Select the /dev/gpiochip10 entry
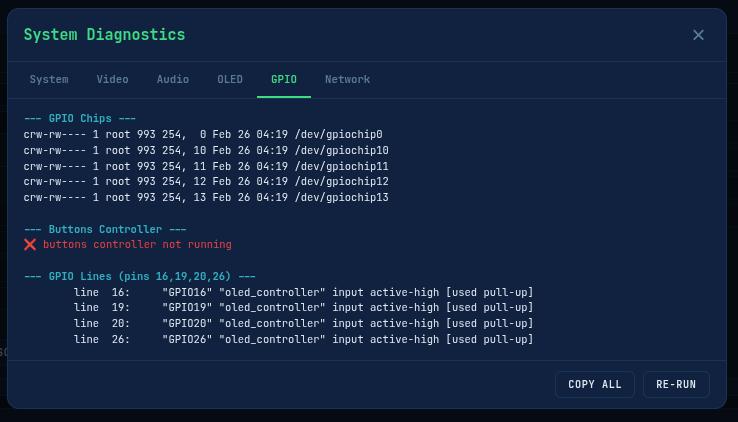The height and width of the screenshot is (422, 738). point(206,151)
